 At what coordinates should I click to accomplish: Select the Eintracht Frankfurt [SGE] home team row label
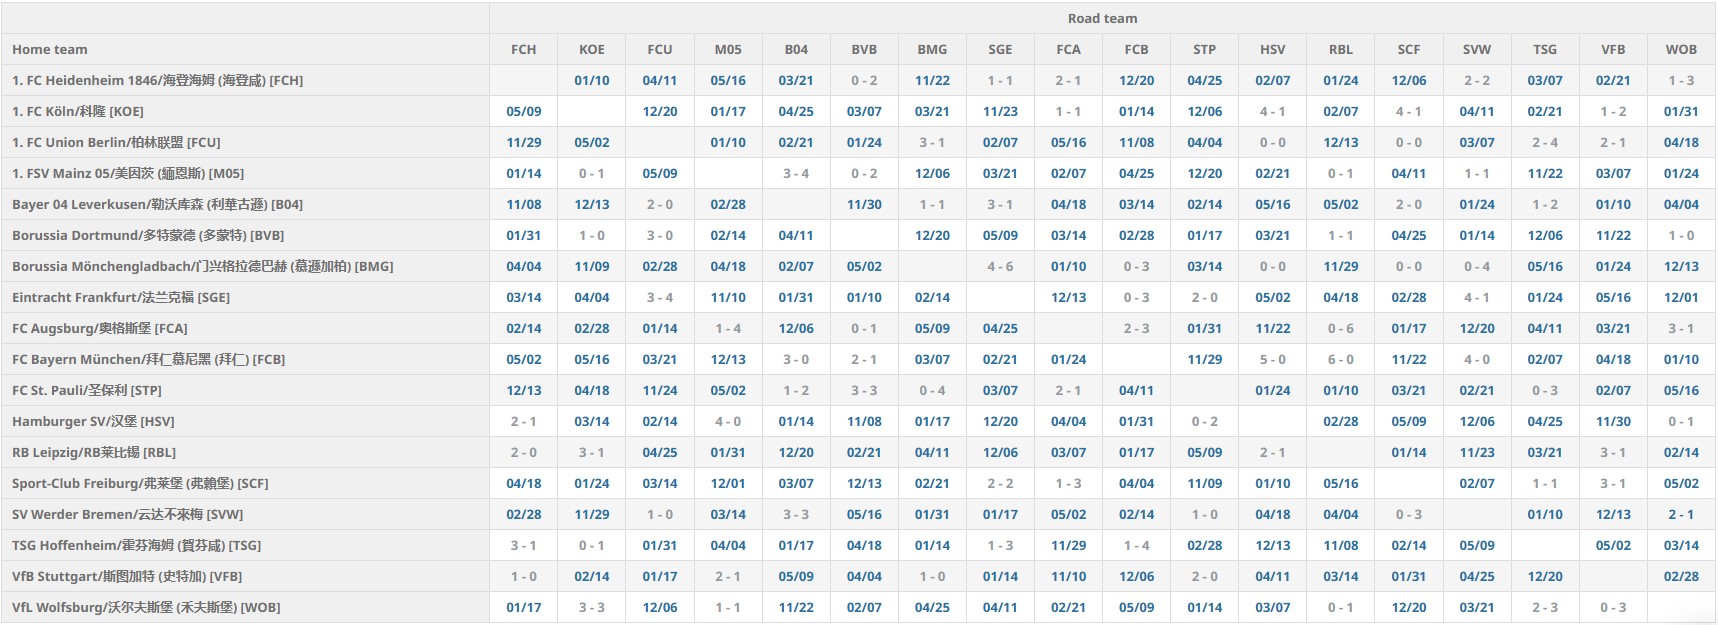point(121,297)
